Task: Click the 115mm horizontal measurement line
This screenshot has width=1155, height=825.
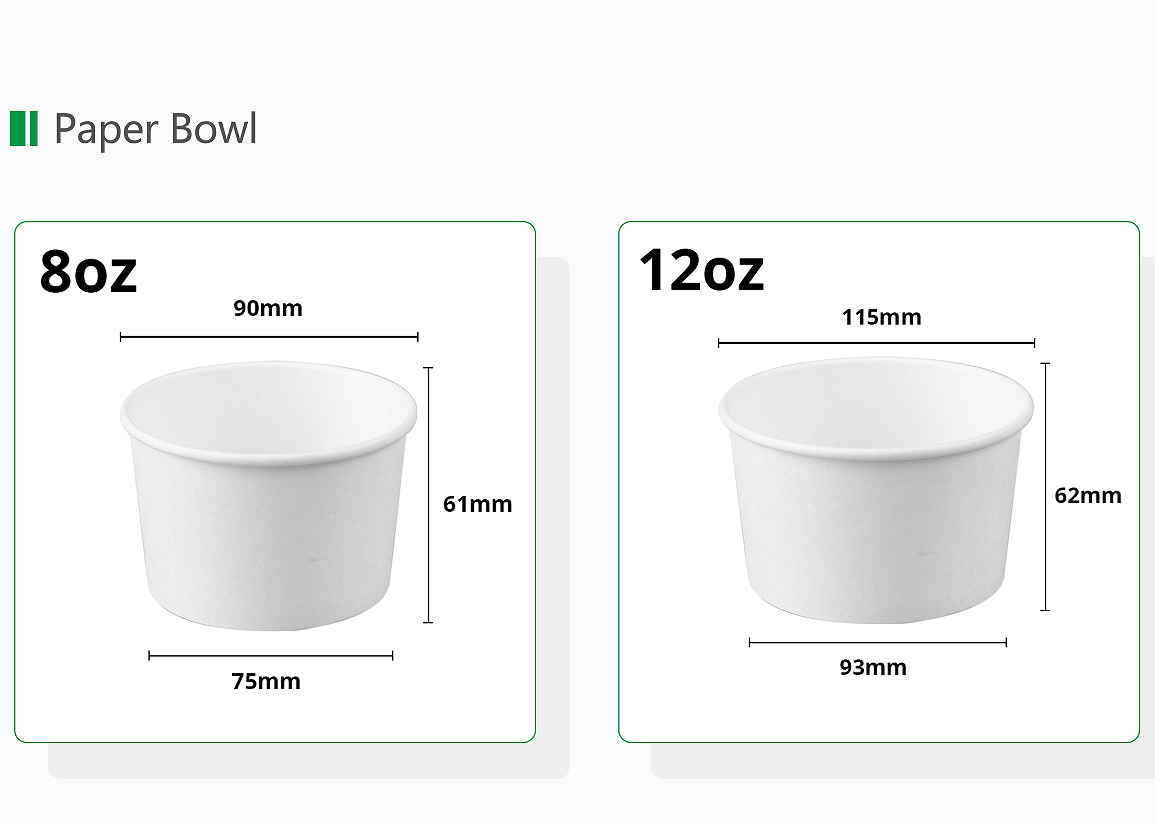Action: 877,343
